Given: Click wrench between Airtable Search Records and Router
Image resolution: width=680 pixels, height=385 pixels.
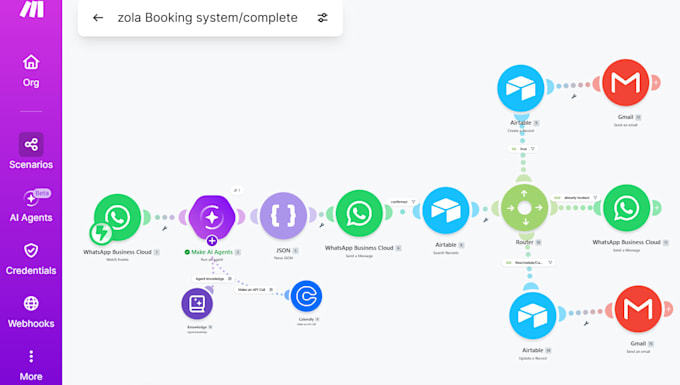Looking at the screenshot, I should point(485,220).
